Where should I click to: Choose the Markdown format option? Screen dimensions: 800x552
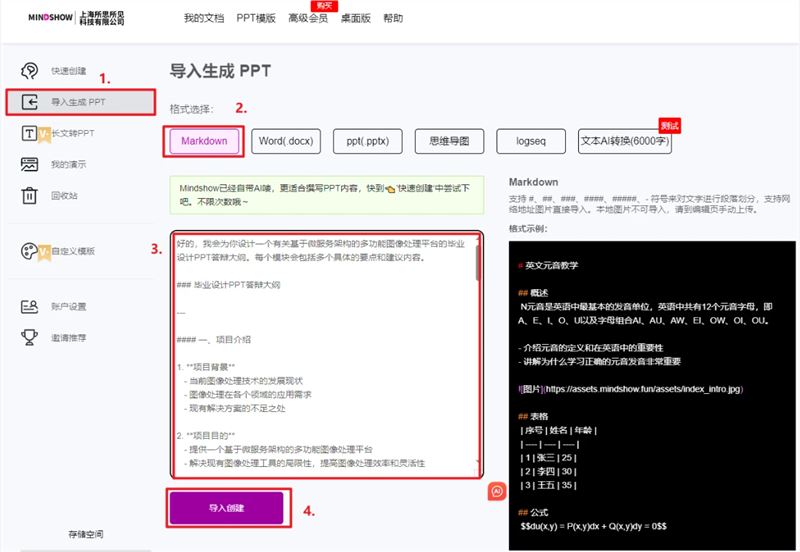coord(204,141)
